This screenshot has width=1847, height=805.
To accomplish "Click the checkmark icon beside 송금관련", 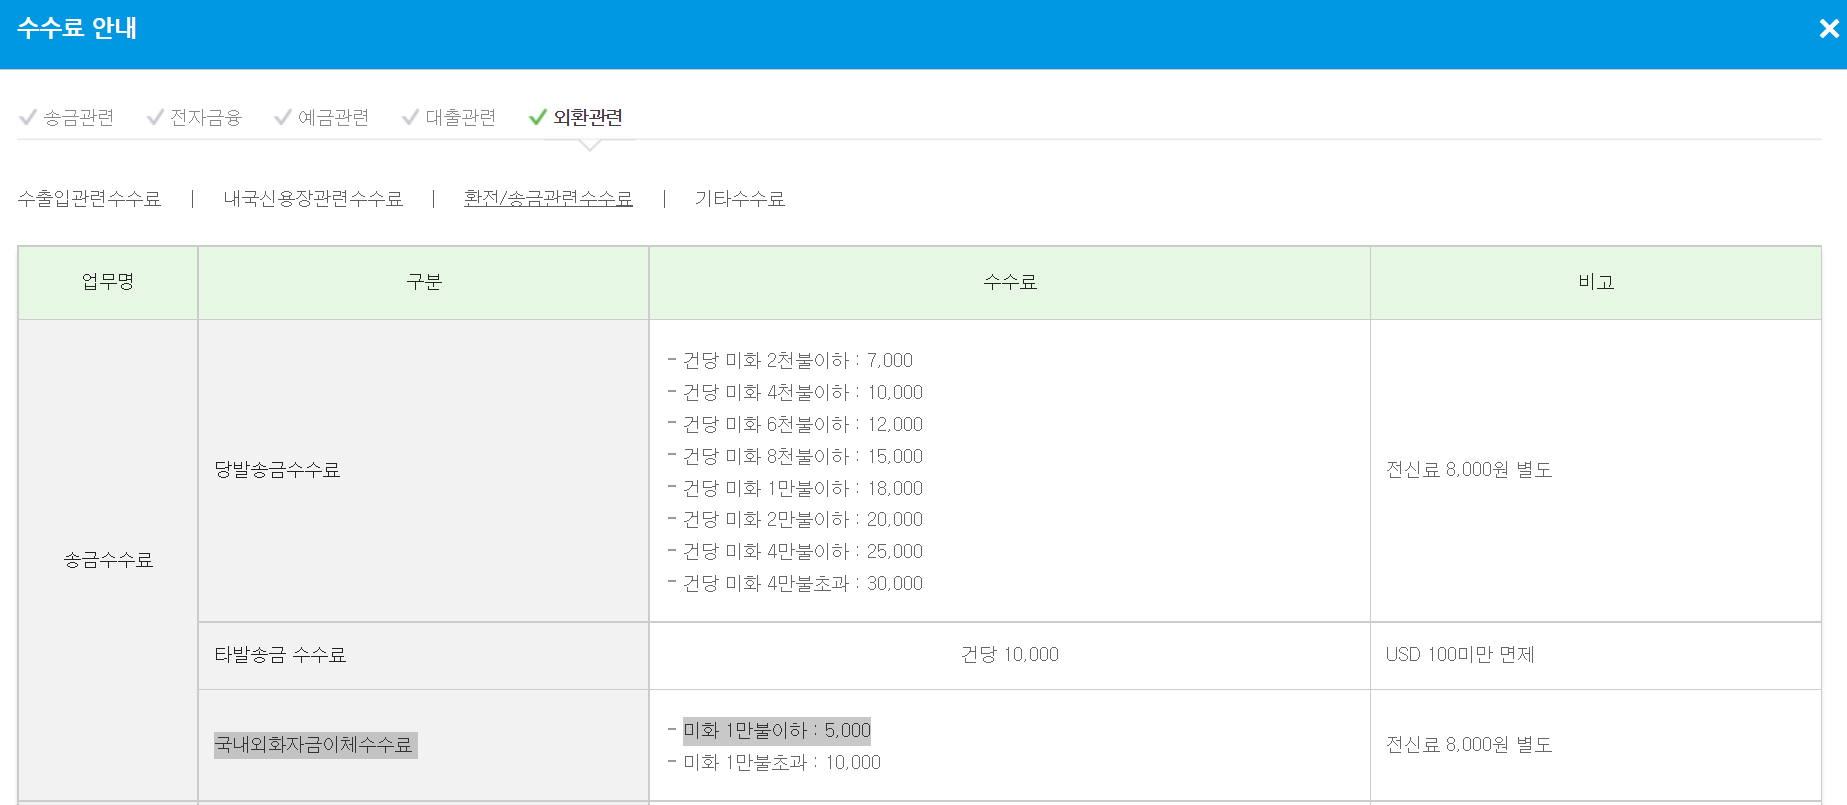I will pos(28,117).
